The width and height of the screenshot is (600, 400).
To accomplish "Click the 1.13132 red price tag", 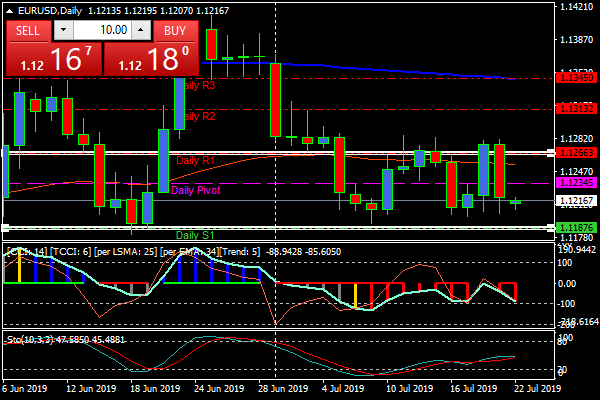I will [x=576, y=109].
